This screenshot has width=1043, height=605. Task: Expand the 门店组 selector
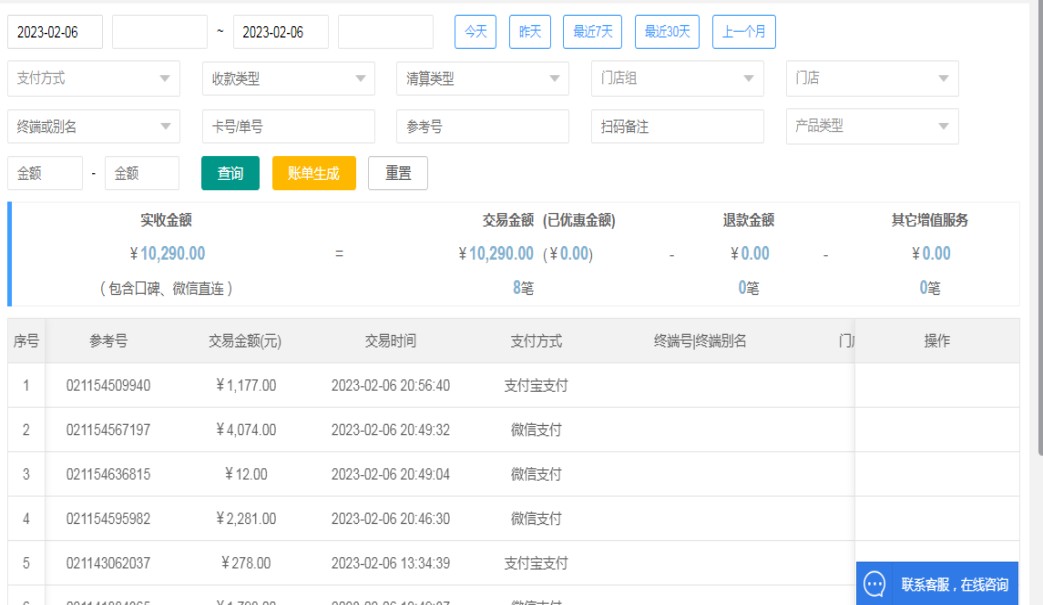coord(676,78)
